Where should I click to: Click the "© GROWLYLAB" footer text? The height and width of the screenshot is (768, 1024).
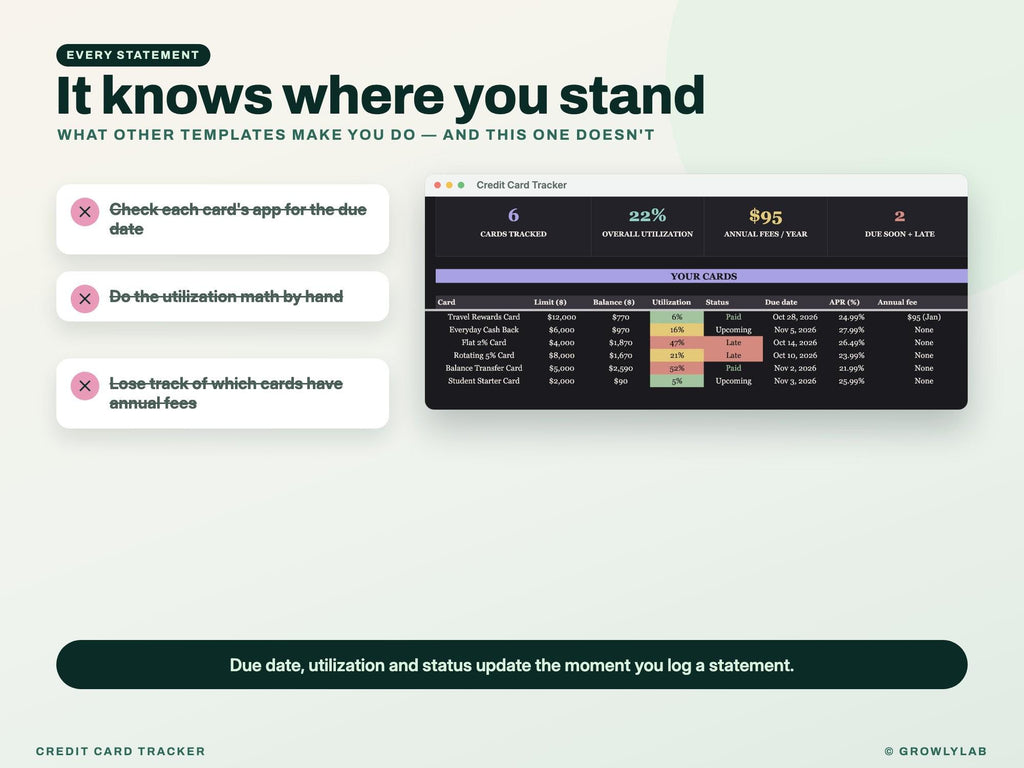(x=935, y=751)
